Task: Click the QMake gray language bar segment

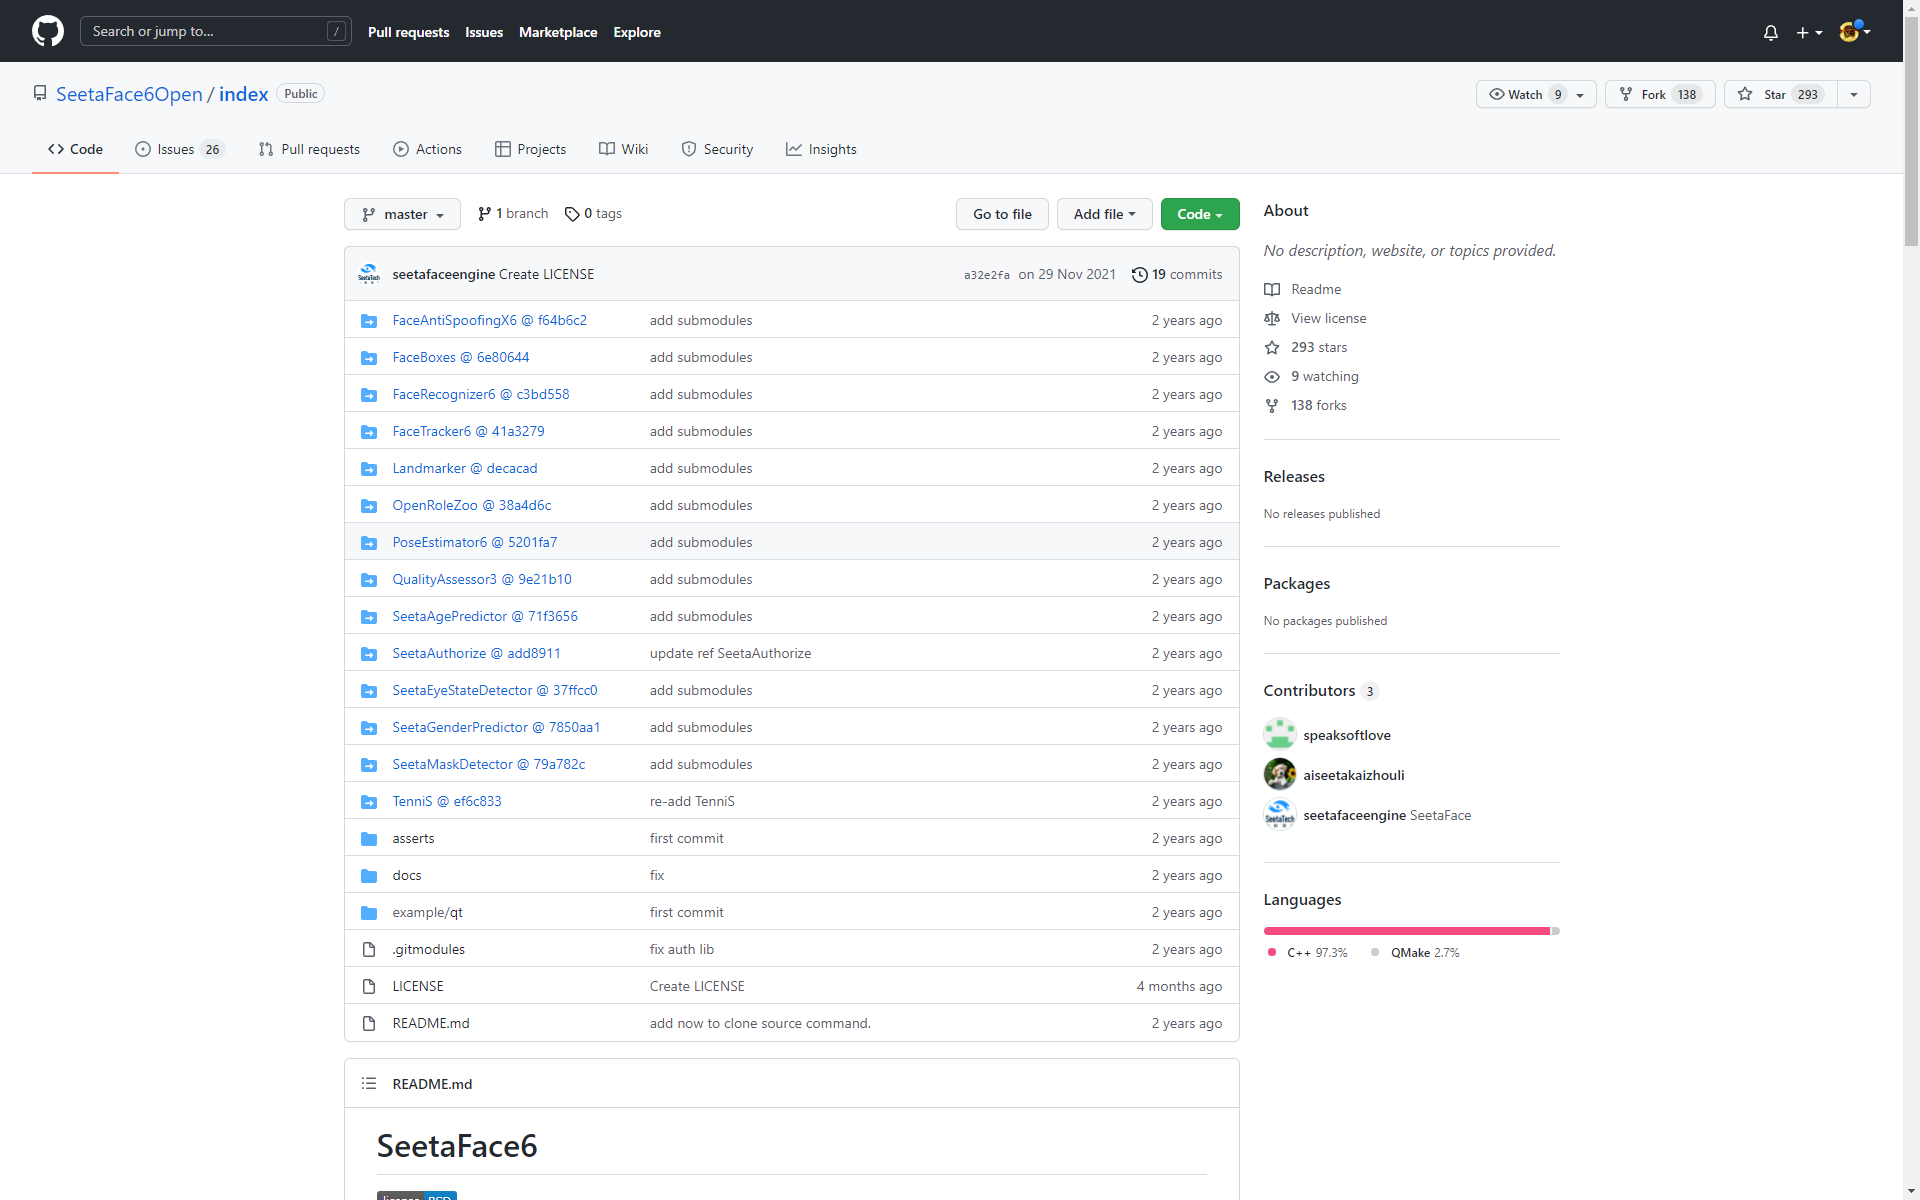Action: click(x=1555, y=931)
